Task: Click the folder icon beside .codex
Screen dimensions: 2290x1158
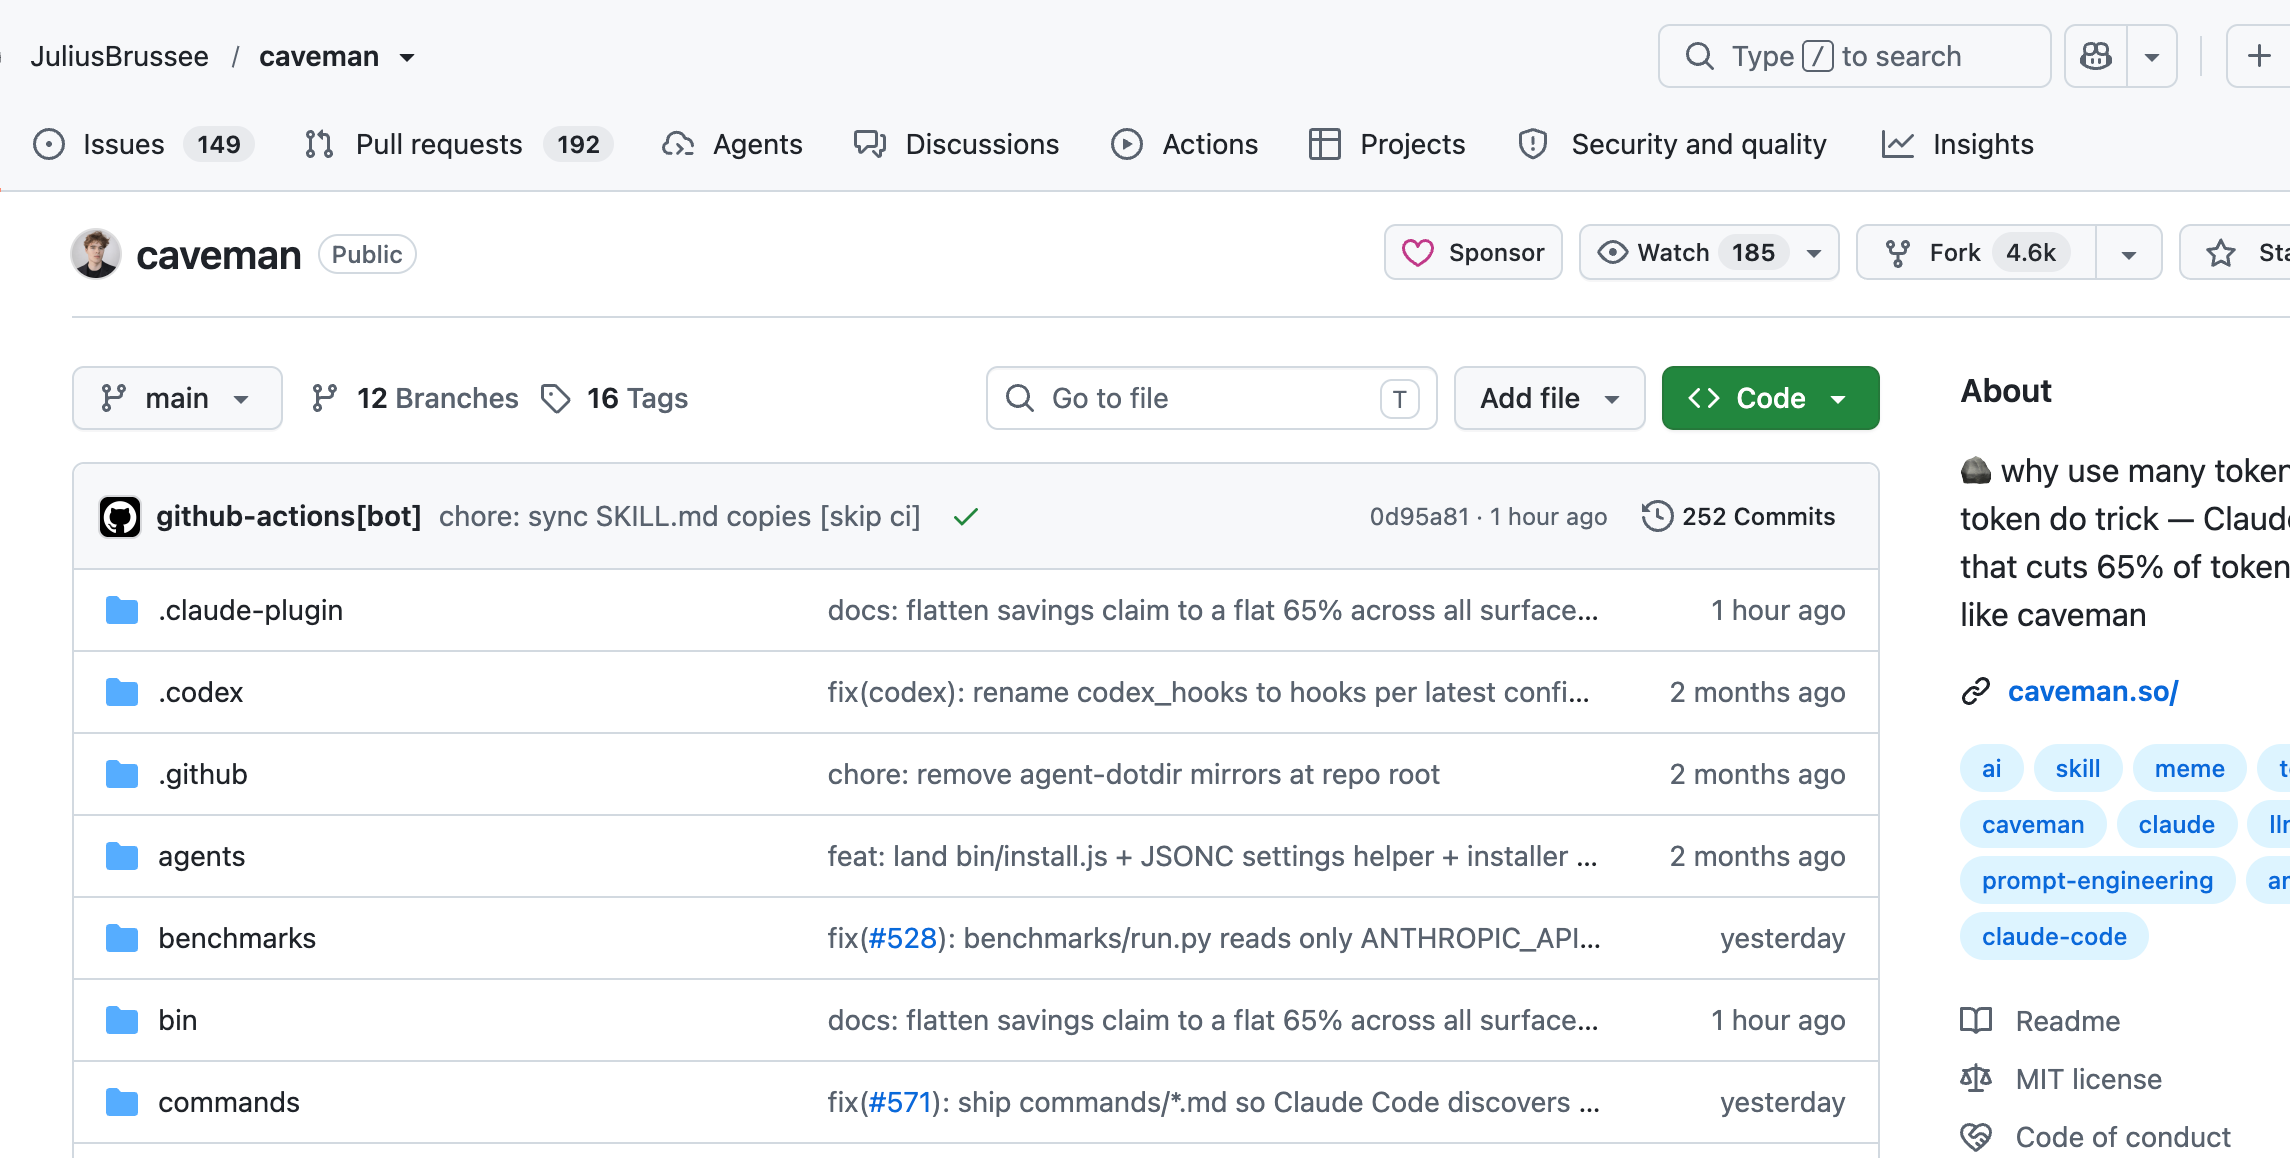Action: pyautogui.click(x=122, y=692)
